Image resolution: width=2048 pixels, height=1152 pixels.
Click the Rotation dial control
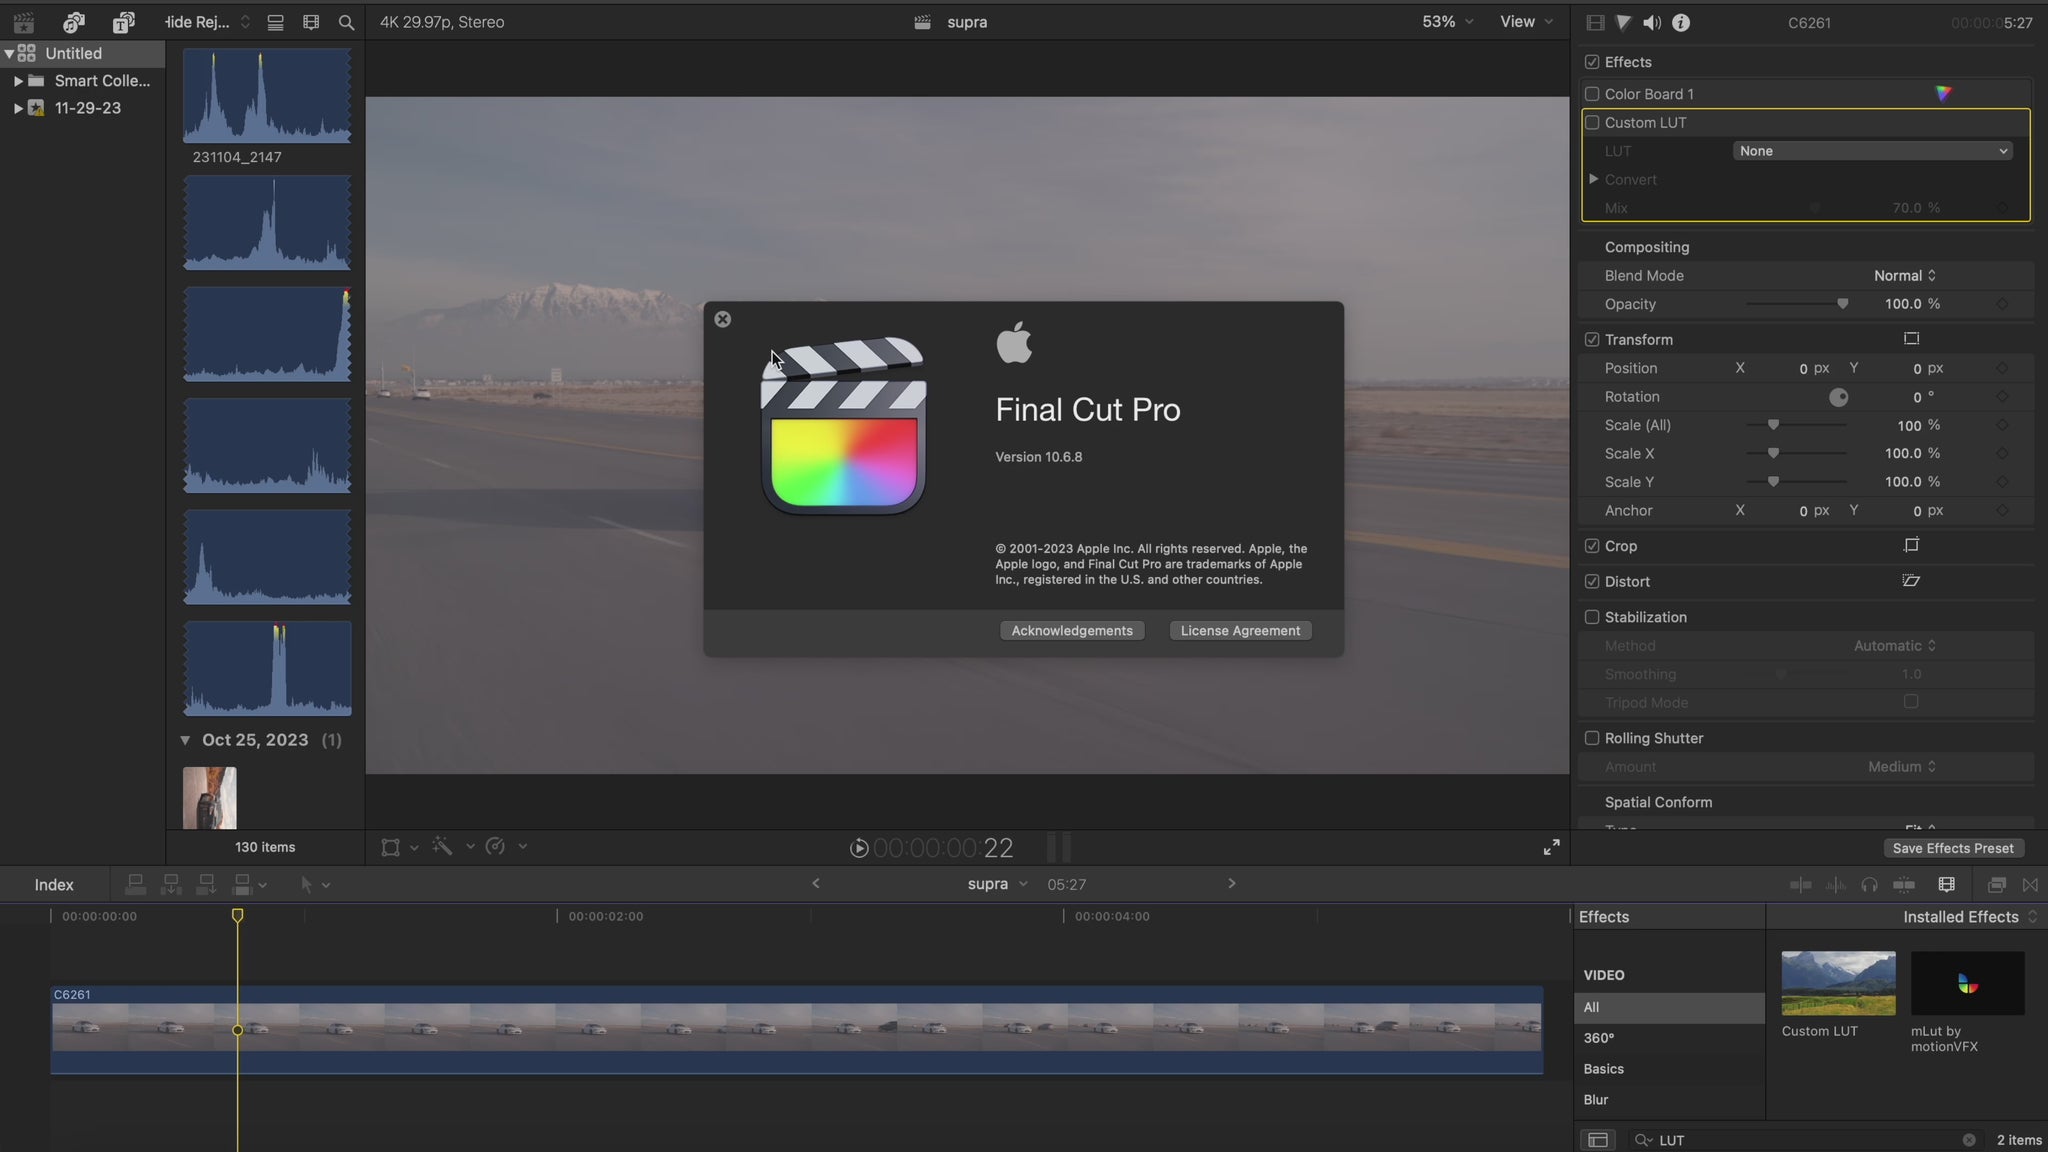point(1838,397)
